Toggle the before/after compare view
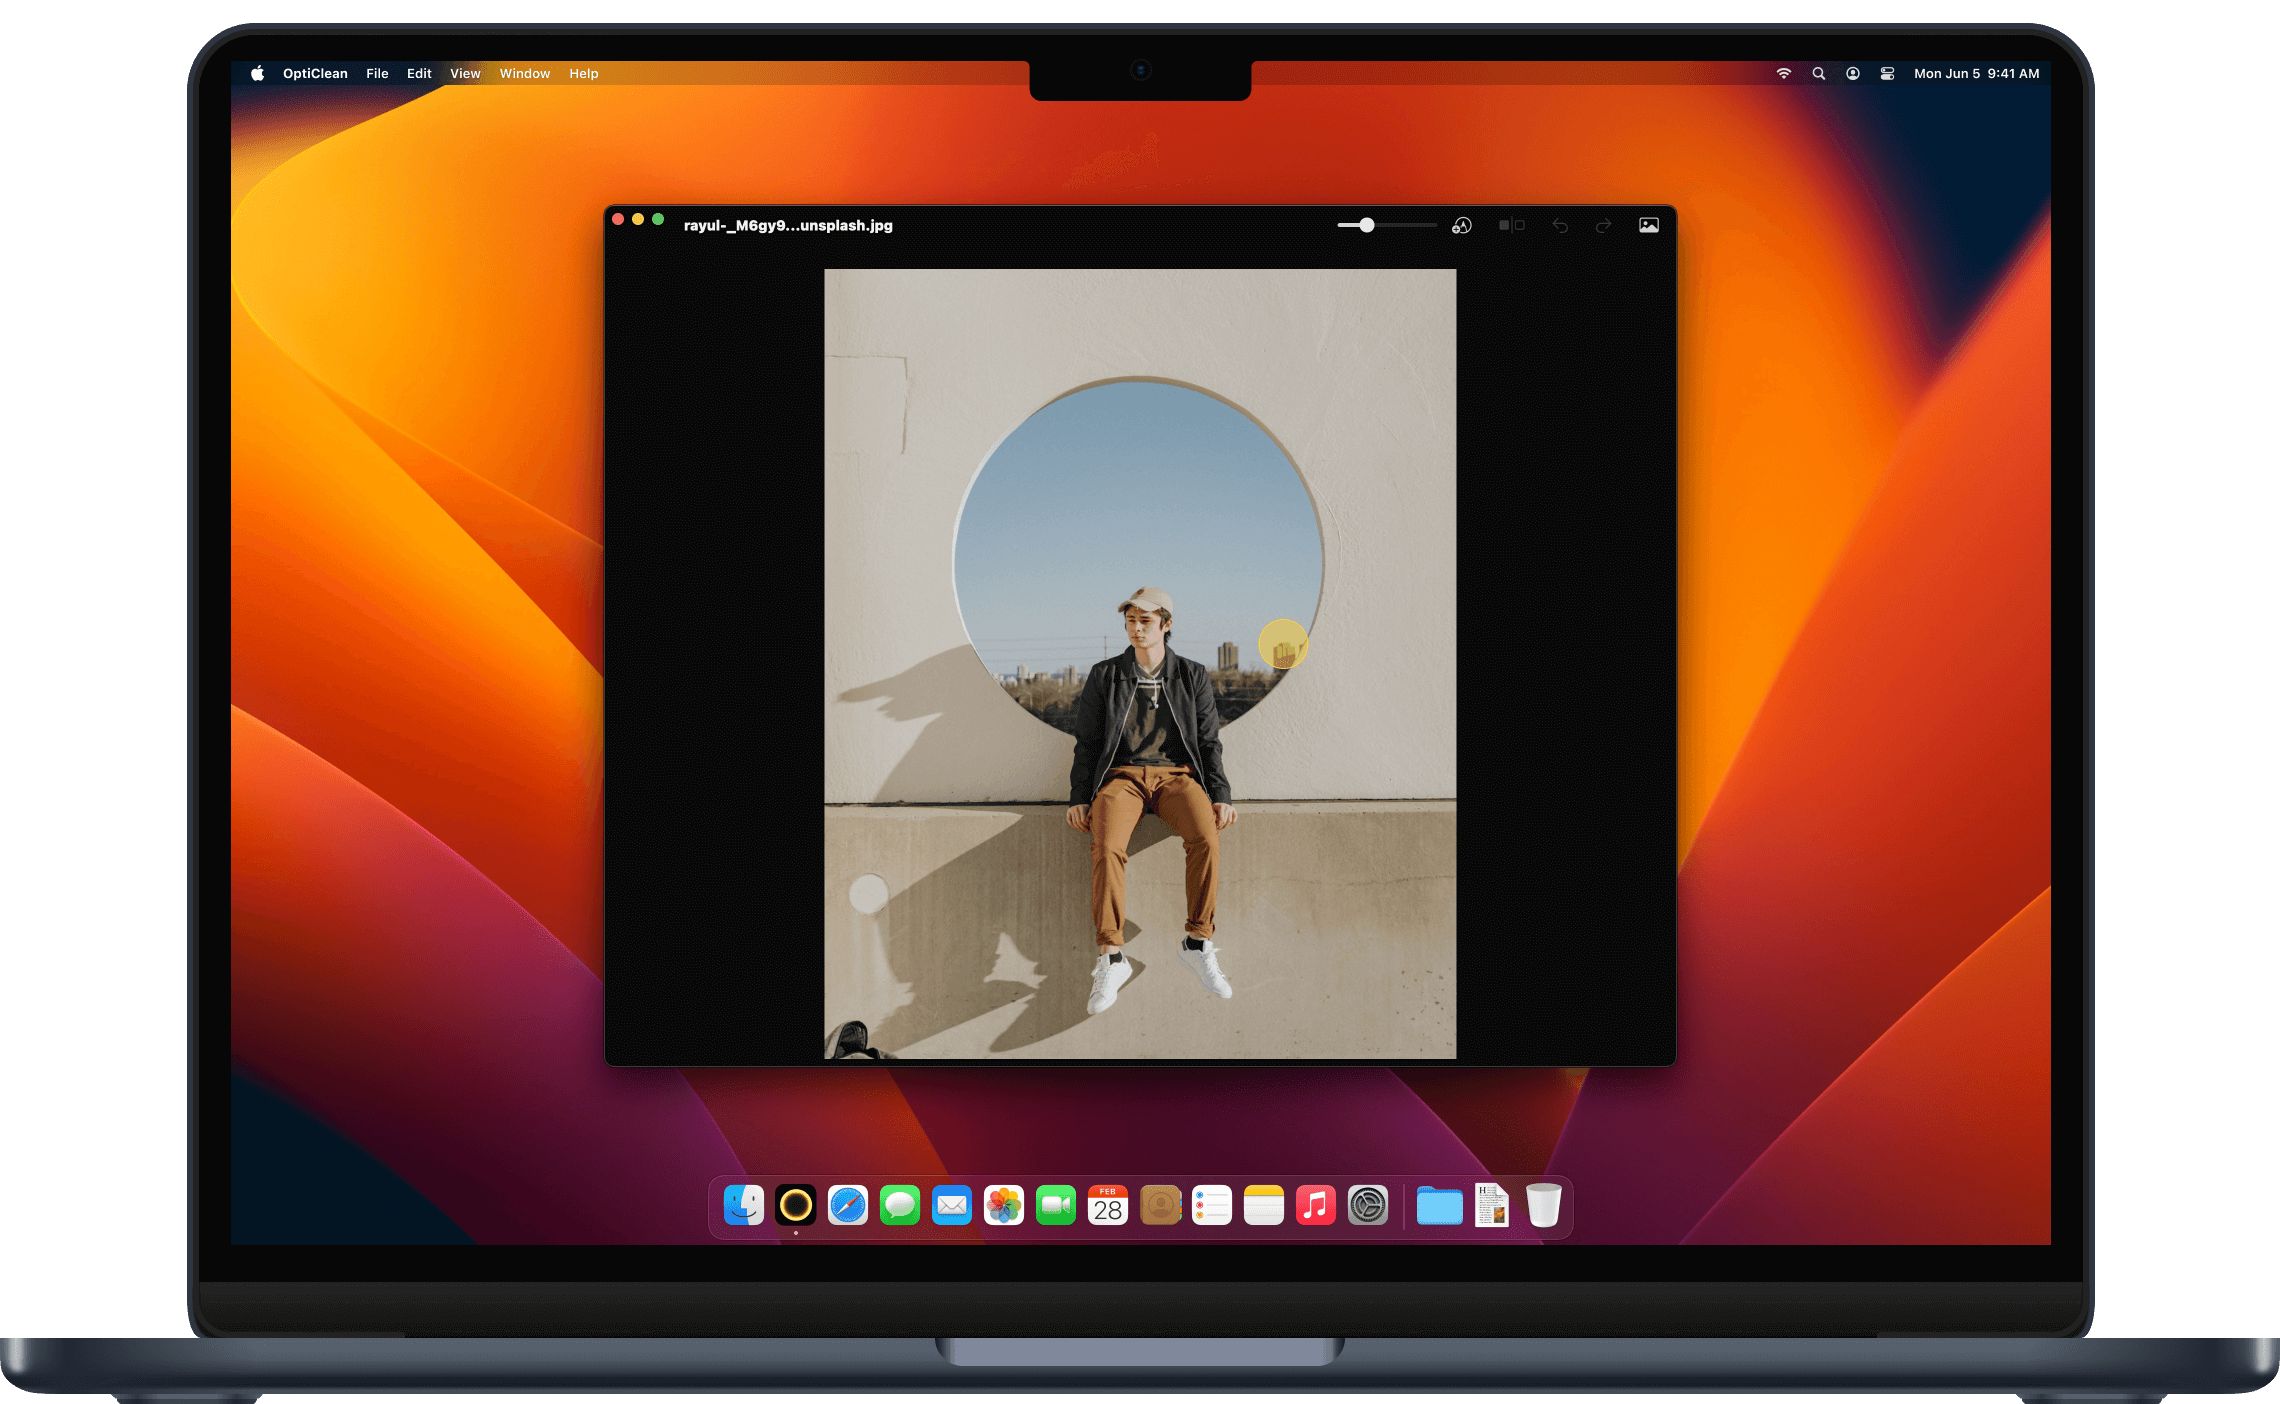Image resolution: width=2280 pixels, height=1404 pixels. [x=1511, y=226]
